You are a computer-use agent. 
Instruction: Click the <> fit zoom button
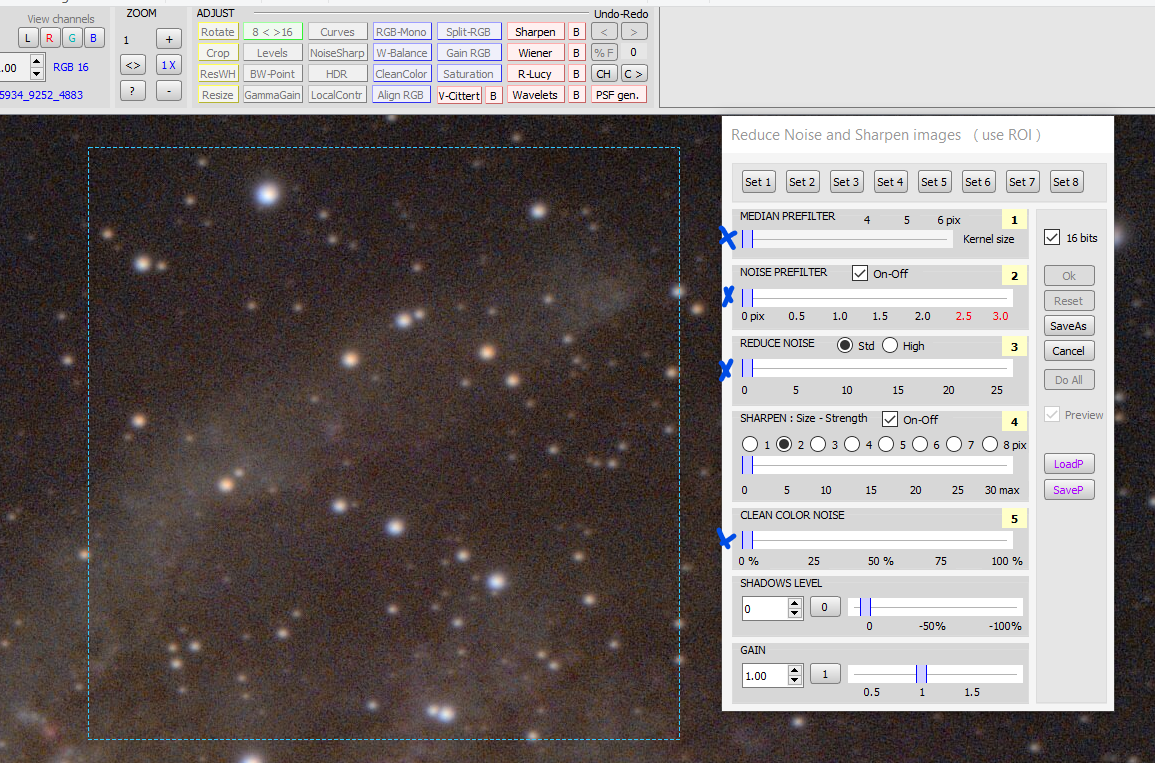pyautogui.click(x=133, y=65)
